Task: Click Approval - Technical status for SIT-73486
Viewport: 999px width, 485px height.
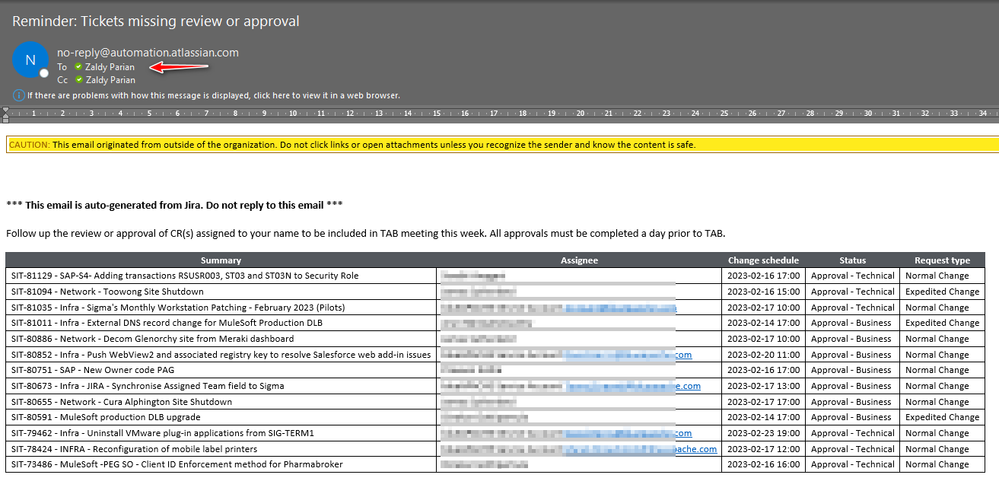Action: click(x=852, y=465)
